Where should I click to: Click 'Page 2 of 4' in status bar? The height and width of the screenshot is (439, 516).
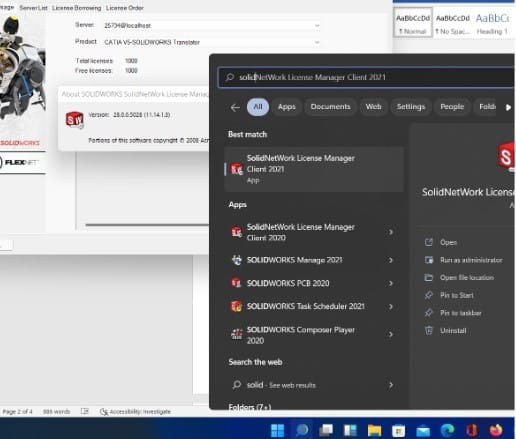click(x=17, y=412)
